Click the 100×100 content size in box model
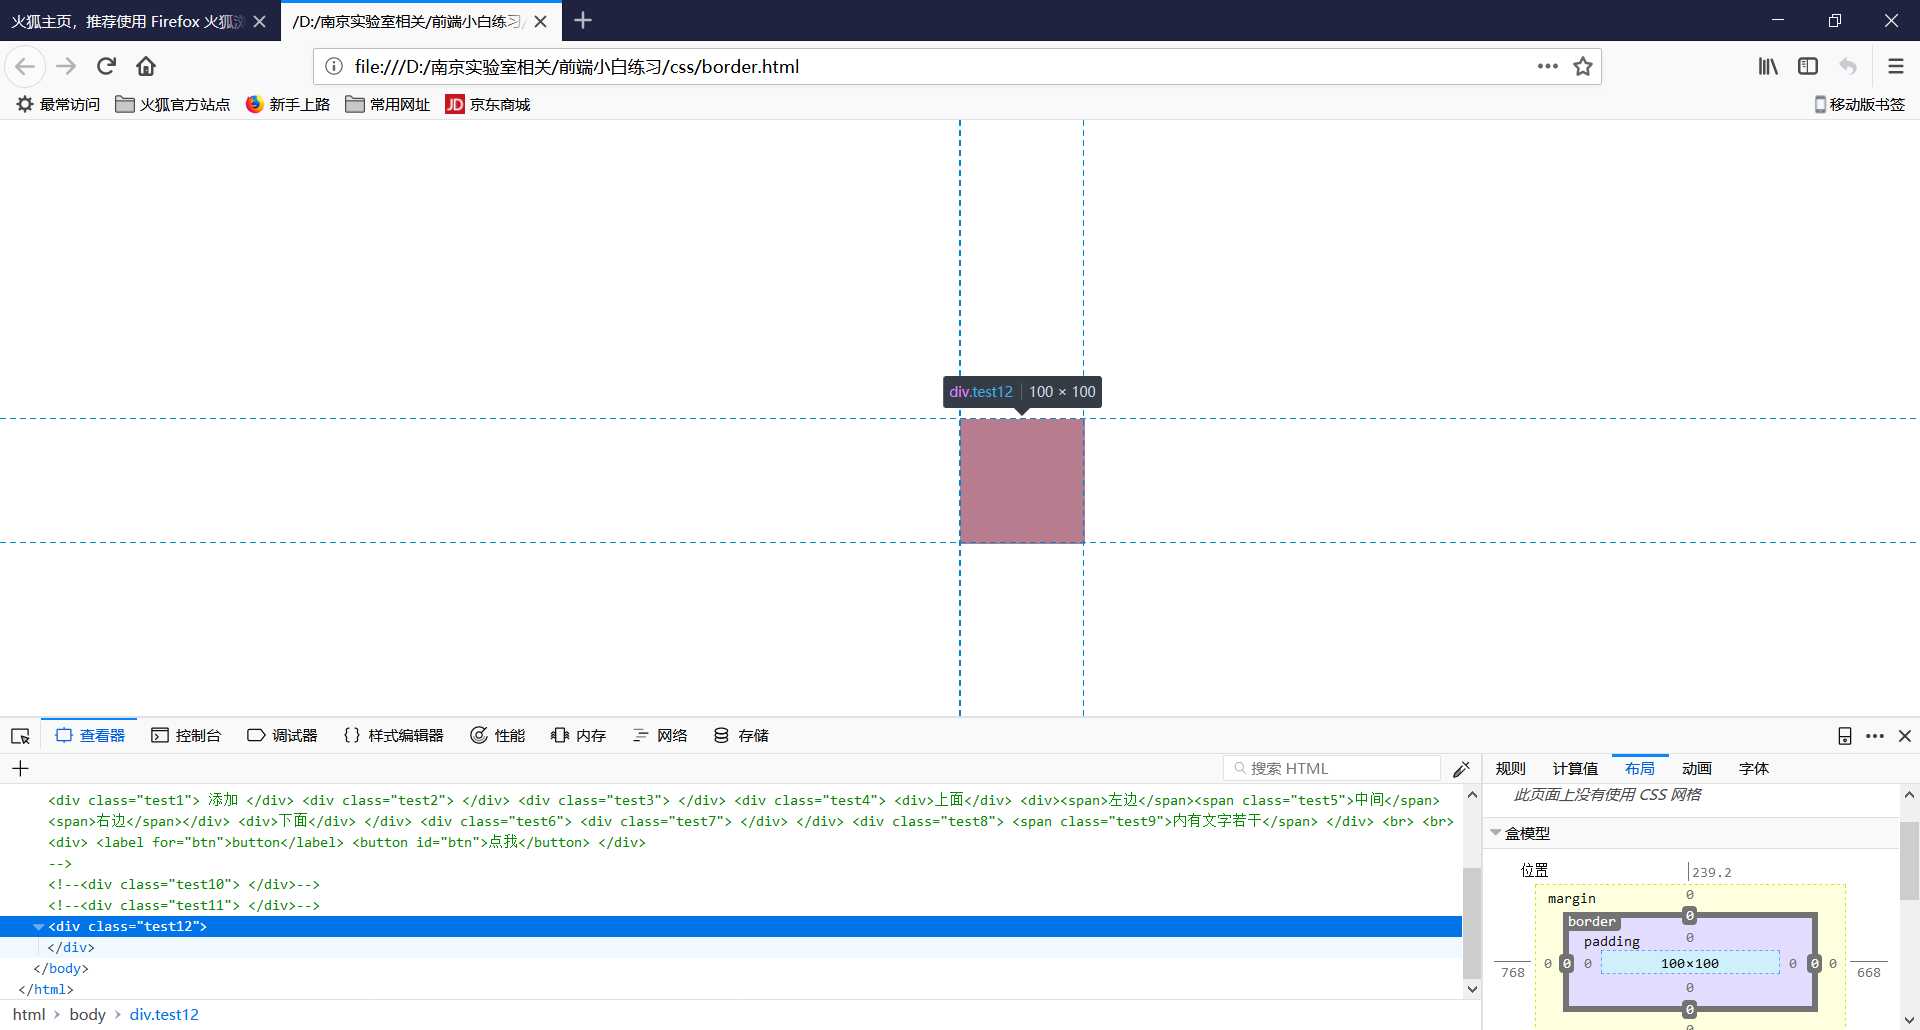This screenshot has width=1920, height=1030. tap(1690, 964)
